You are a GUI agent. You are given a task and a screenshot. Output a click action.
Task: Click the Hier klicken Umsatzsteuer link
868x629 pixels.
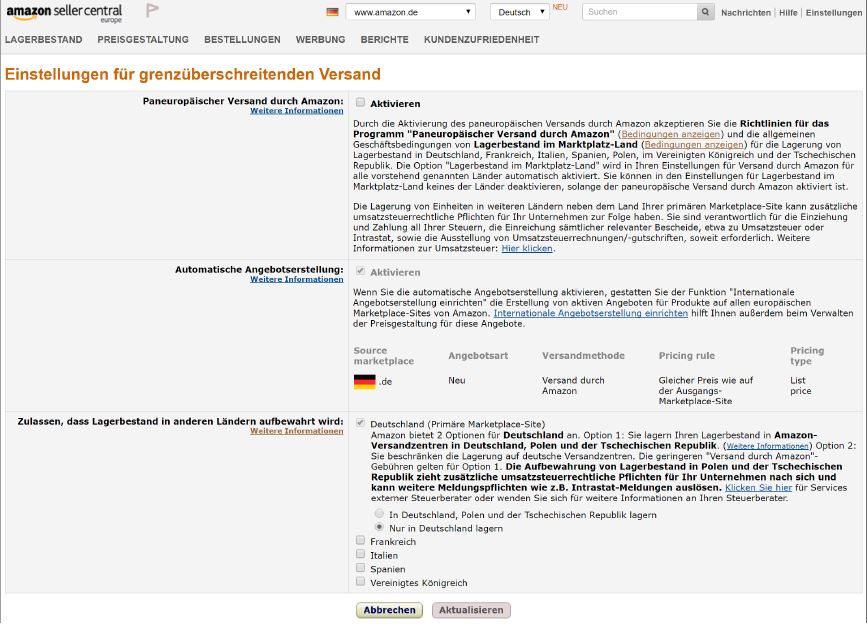527,249
